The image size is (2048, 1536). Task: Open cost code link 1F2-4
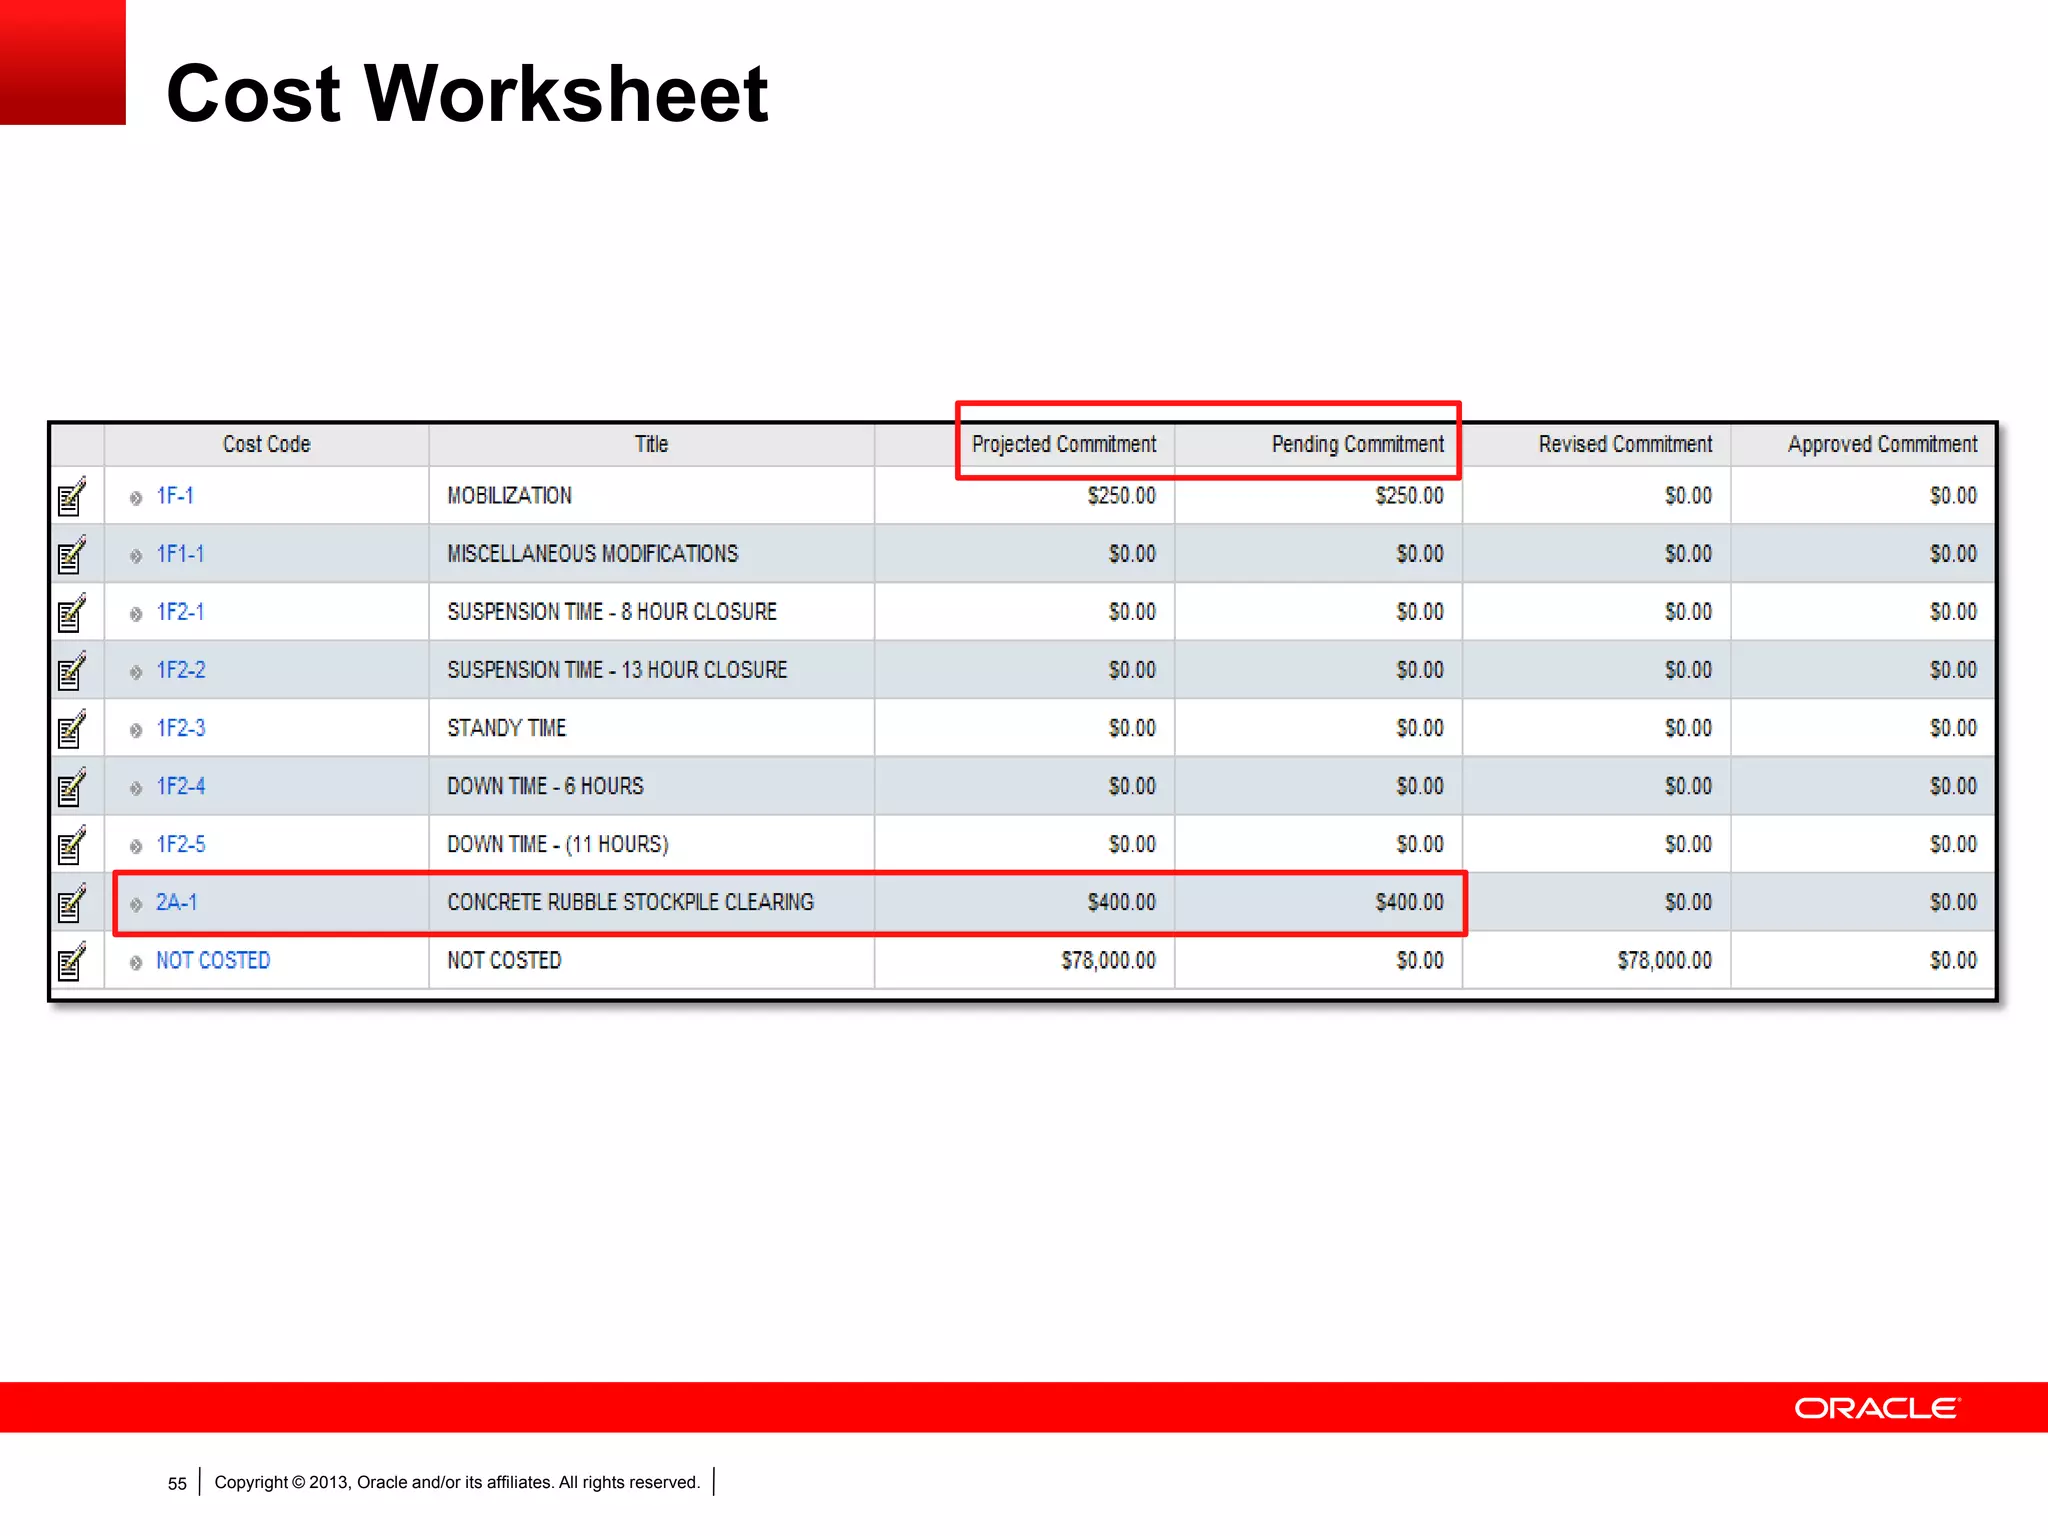[181, 786]
